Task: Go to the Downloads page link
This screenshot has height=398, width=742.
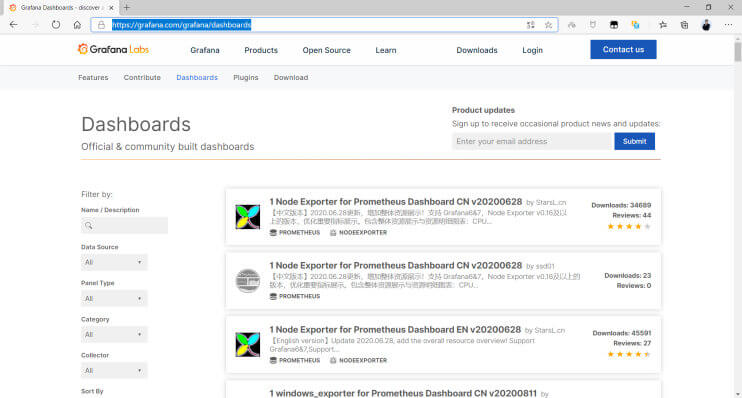Action: point(477,50)
